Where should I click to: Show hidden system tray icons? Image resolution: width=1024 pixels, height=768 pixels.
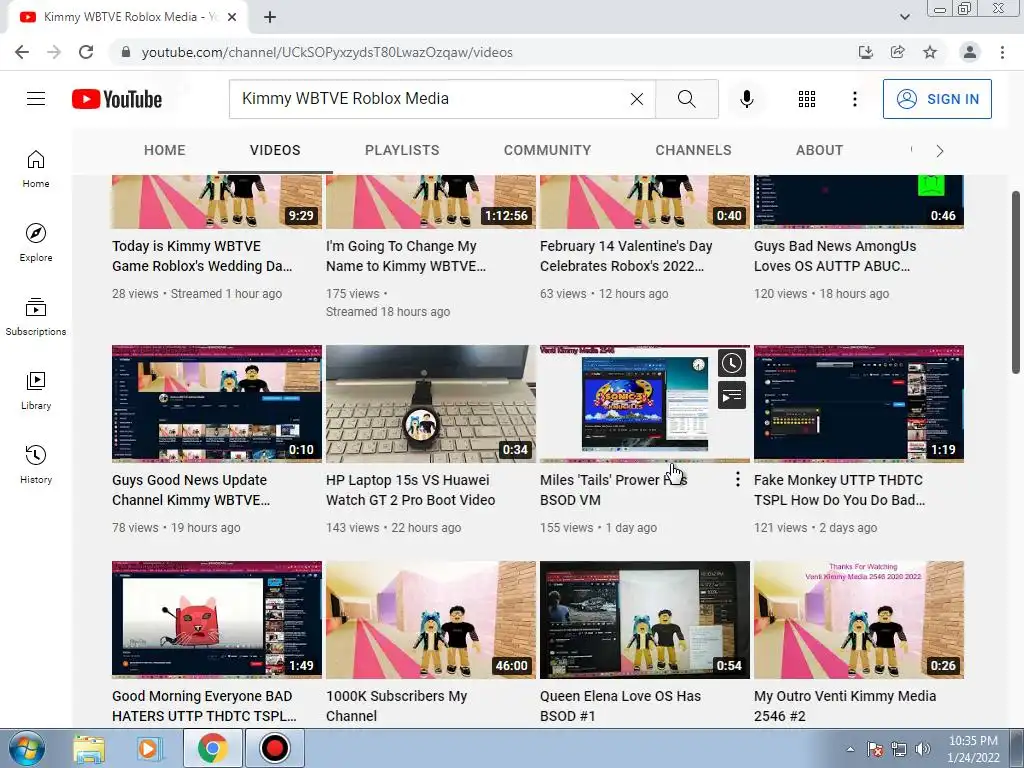click(x=850, y=749)
